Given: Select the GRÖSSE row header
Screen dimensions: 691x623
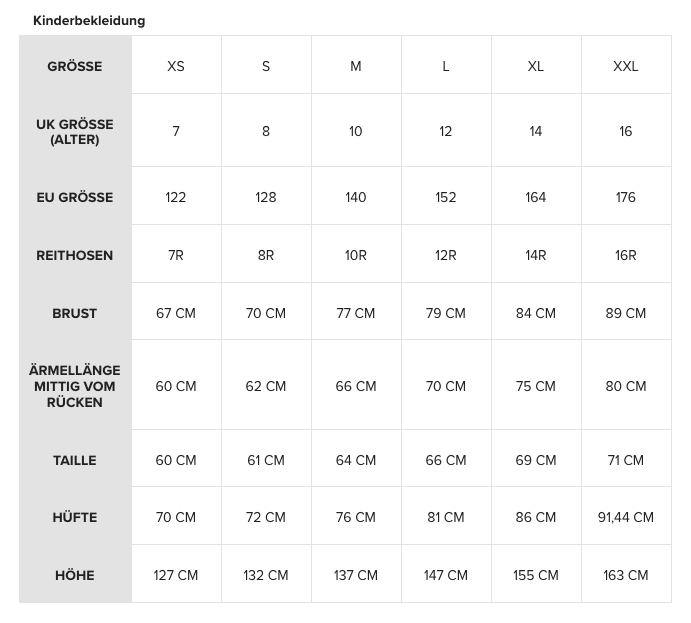Looking at the screenshot, I should pos(75,66).
